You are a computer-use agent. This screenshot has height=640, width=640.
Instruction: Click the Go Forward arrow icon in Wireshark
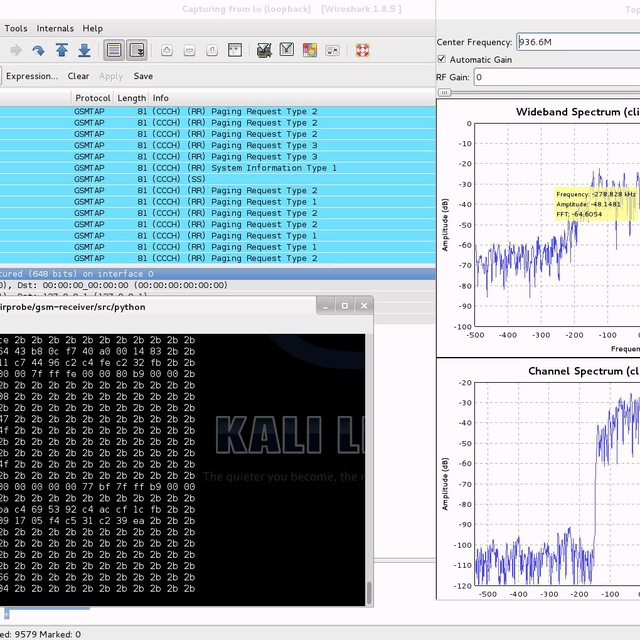16,51
